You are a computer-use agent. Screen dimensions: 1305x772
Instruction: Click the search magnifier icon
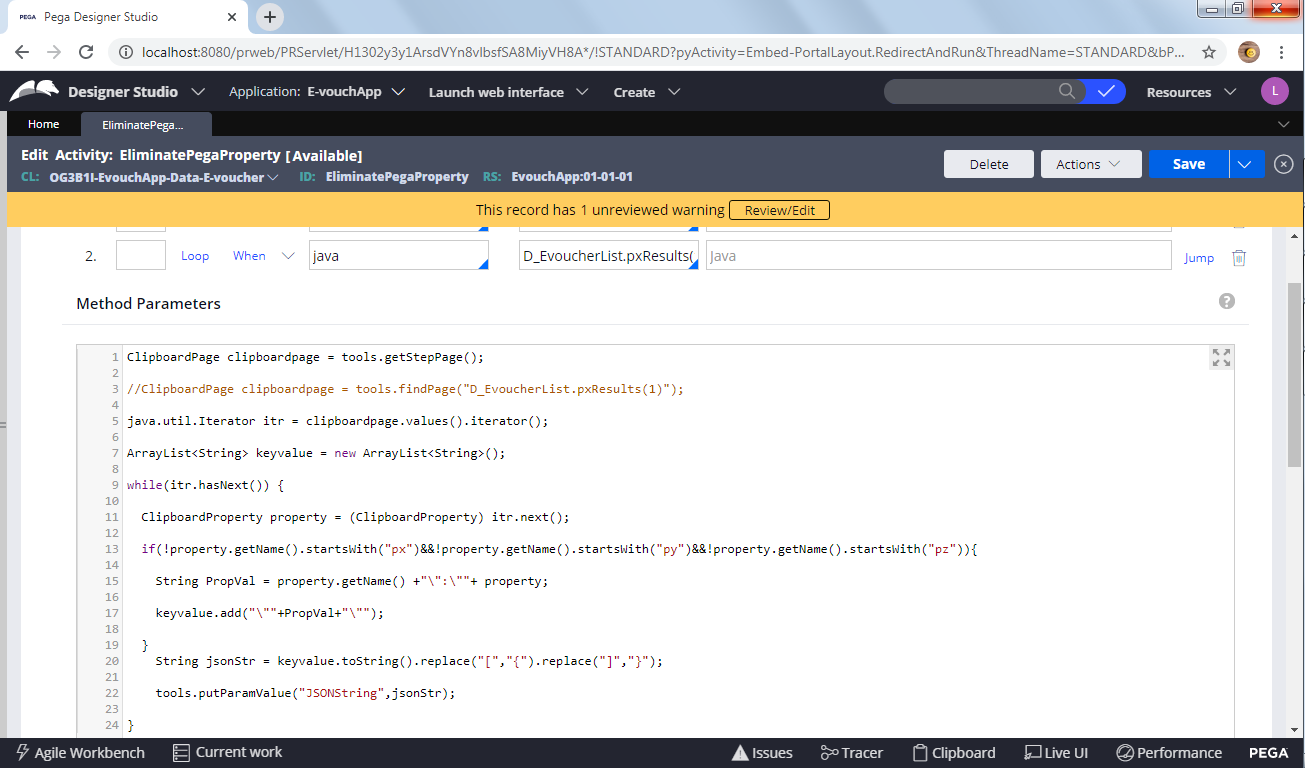pyautogui.click(x=1067, y=91)
